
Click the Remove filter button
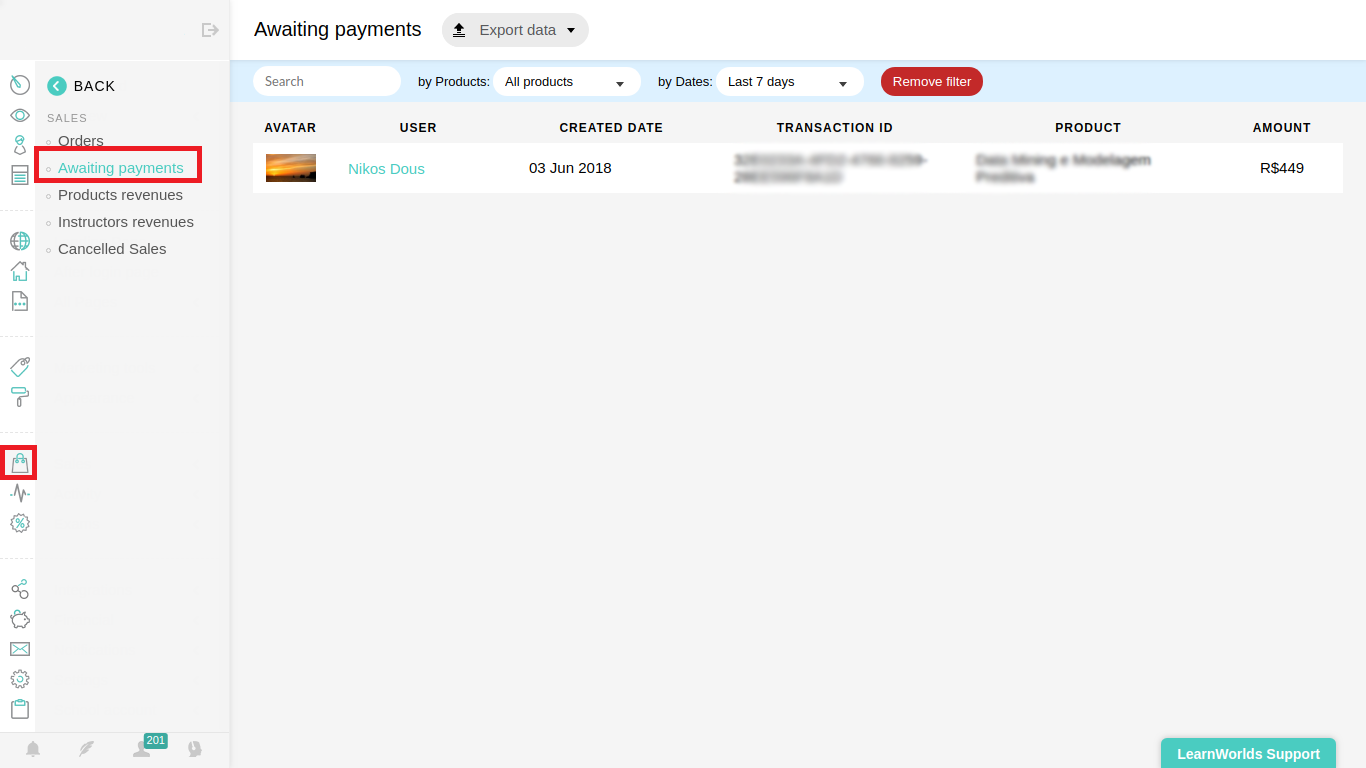point(931,81)
